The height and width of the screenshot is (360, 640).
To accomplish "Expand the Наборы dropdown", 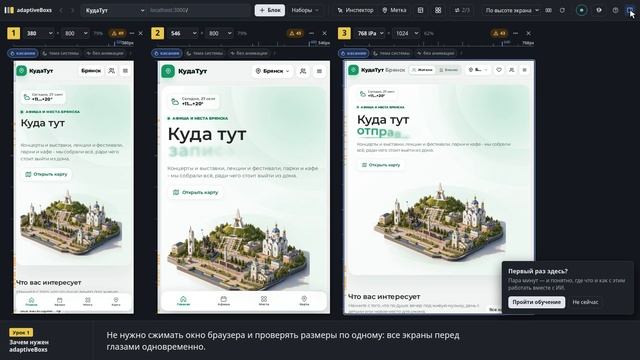I will pyautogui.click(x=305, y=10).
